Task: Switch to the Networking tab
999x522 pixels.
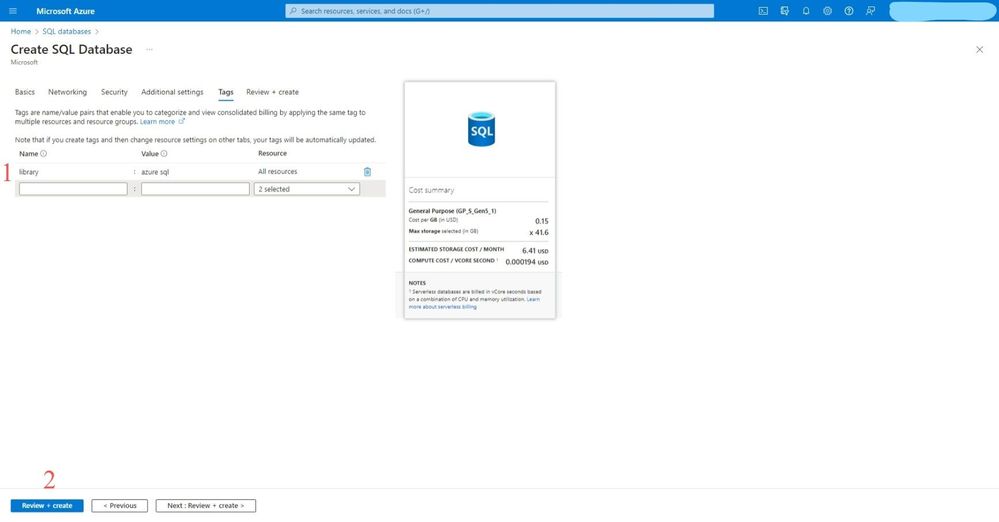Action: coord(68,92)
